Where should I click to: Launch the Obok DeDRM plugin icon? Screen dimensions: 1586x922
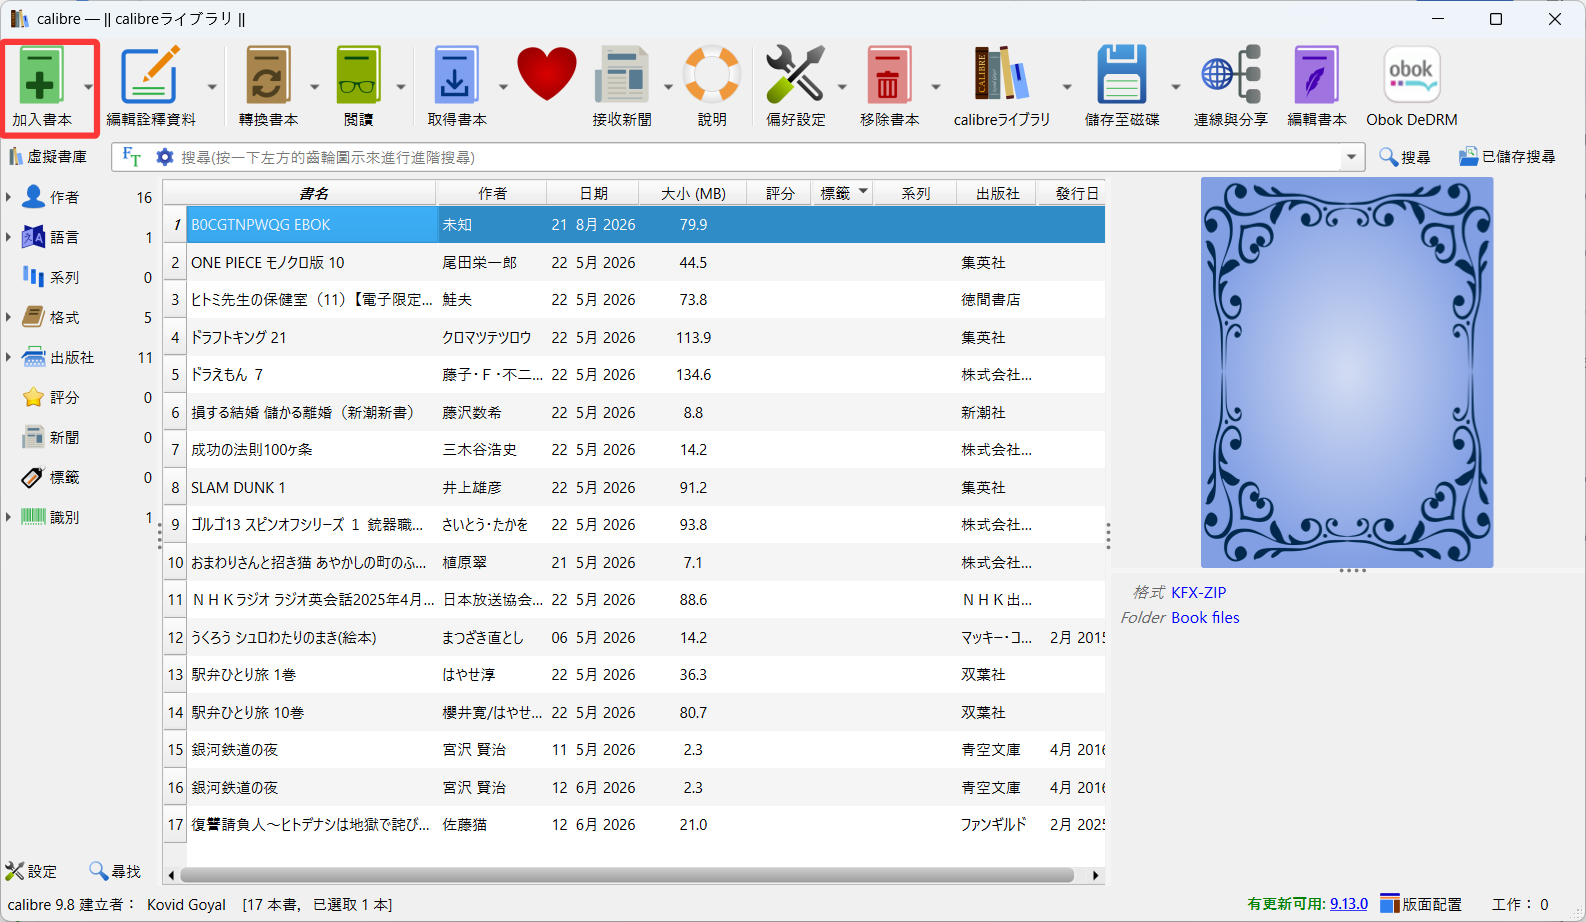1412,75
